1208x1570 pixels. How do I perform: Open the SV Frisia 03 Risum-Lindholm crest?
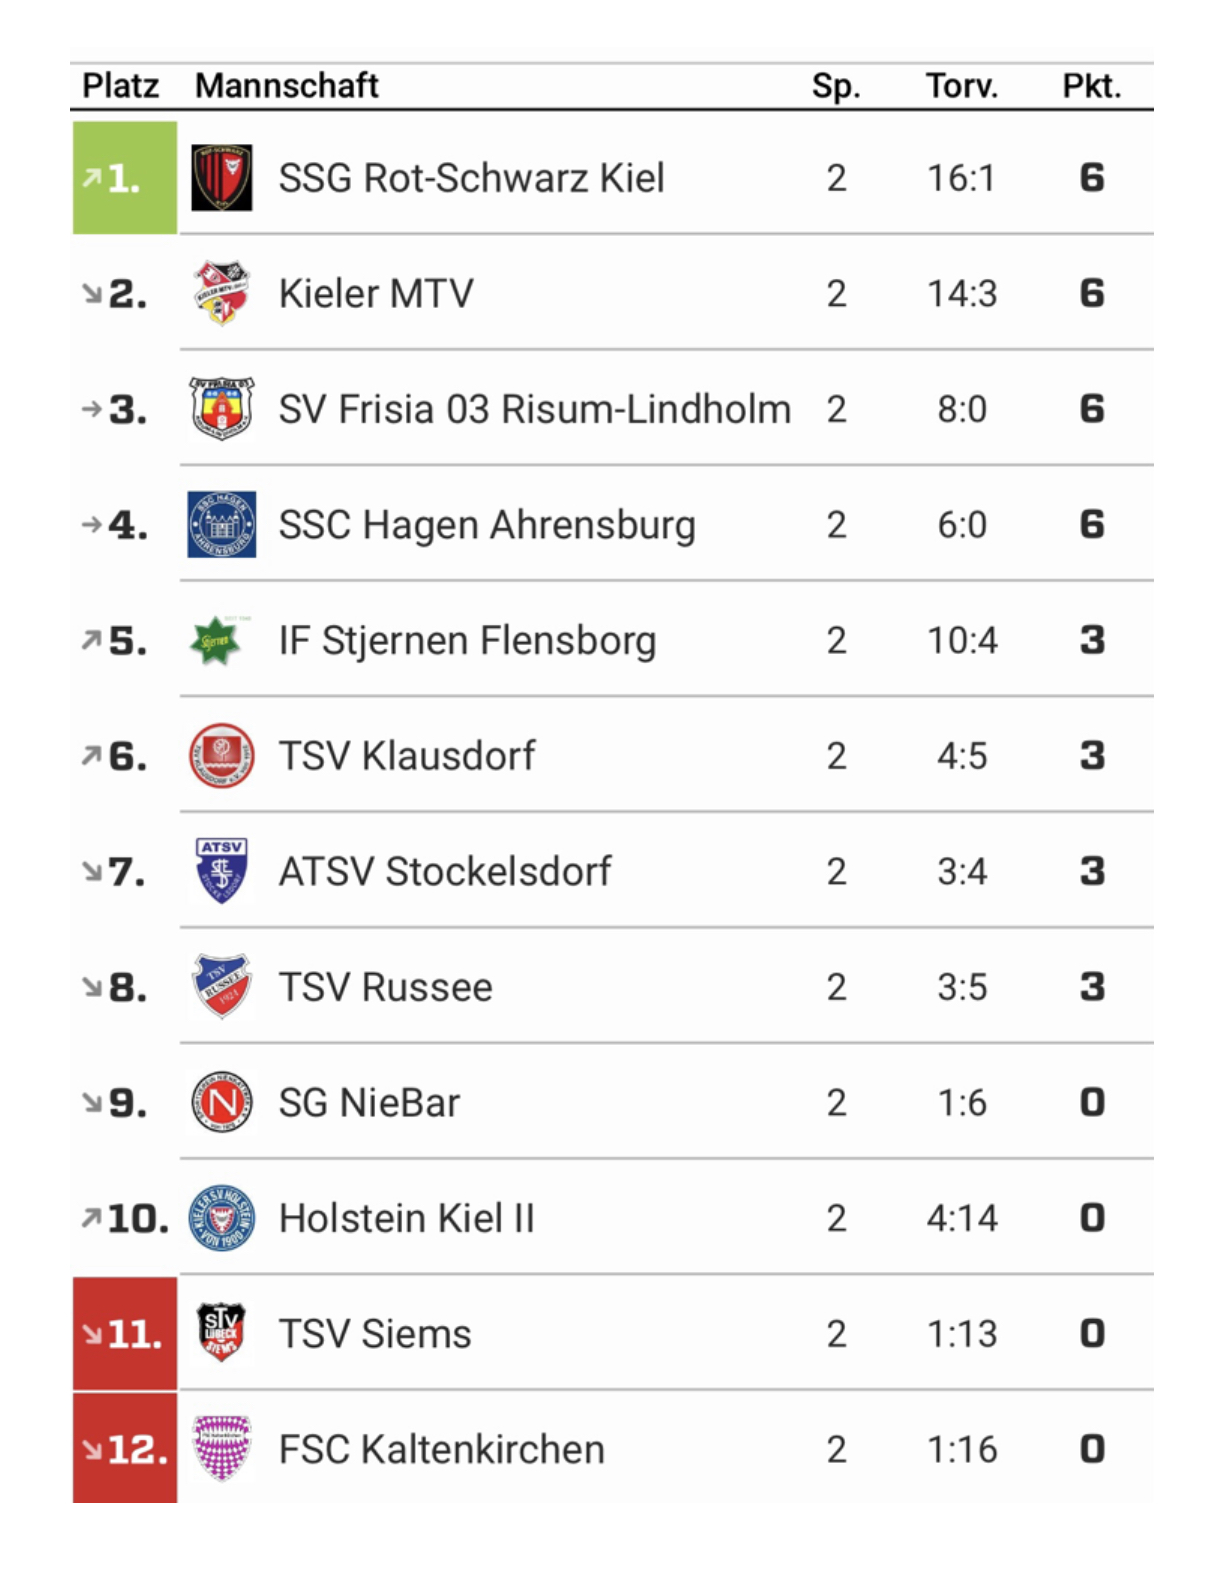[x=221, y=409]
